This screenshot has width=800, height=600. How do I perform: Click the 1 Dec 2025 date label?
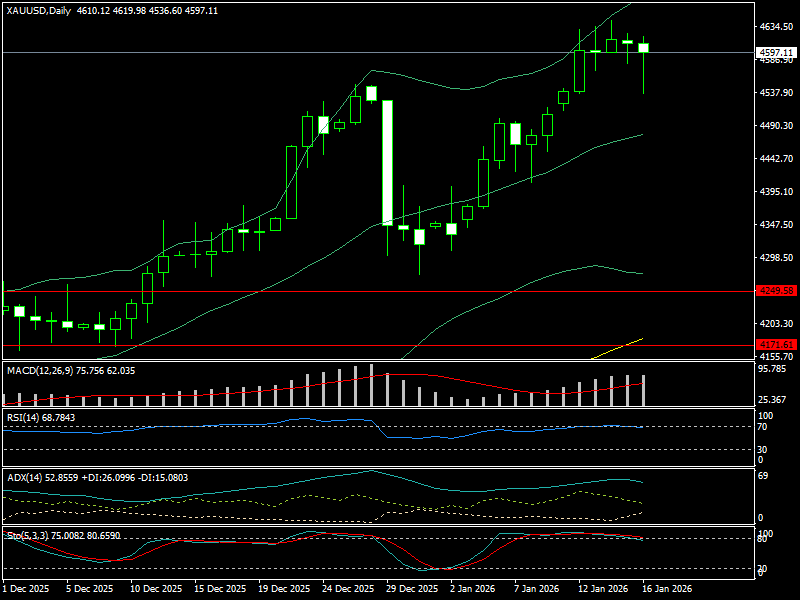coord(26,589)
